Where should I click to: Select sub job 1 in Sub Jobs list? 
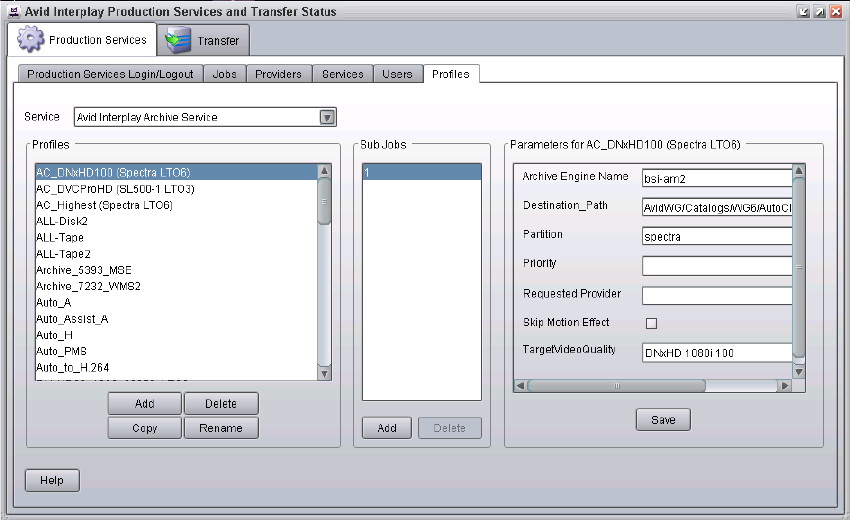click(422, 172)
